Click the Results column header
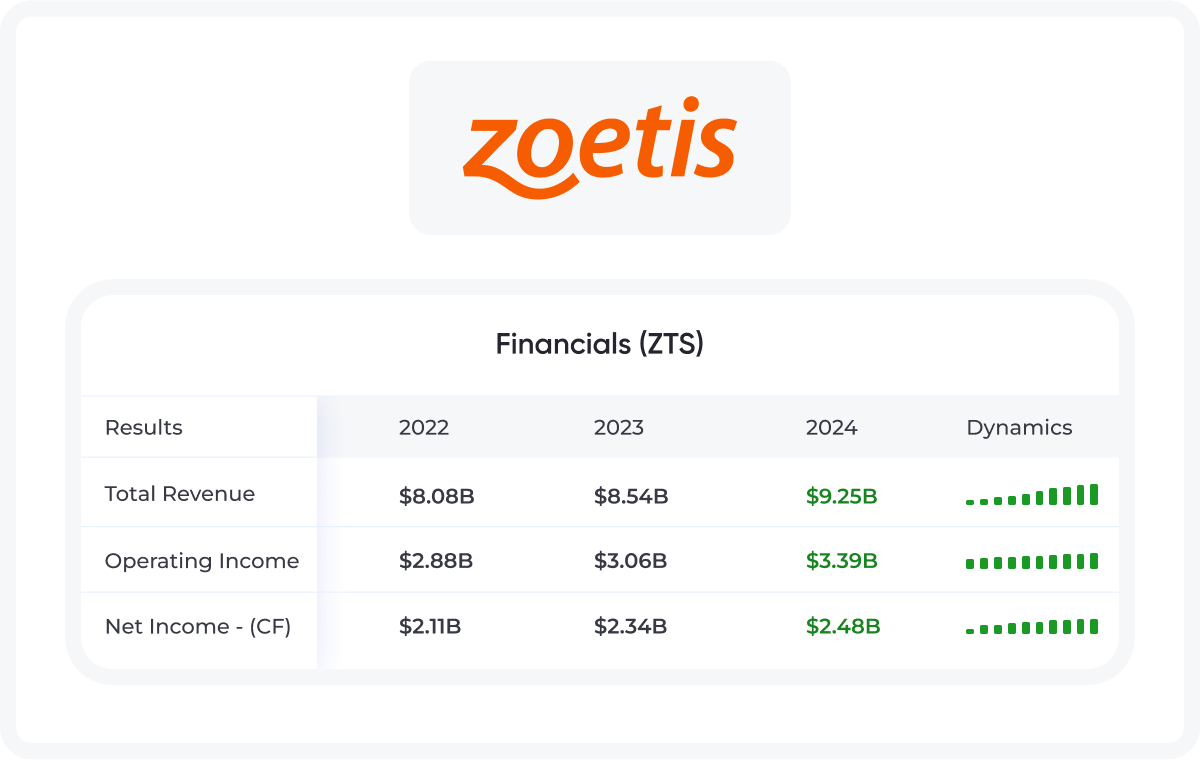 point(144,428)
